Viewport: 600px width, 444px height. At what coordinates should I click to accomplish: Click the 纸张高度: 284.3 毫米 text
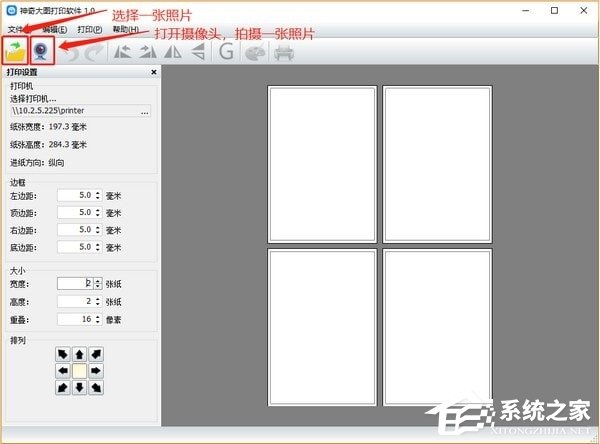tap(48, 145)
